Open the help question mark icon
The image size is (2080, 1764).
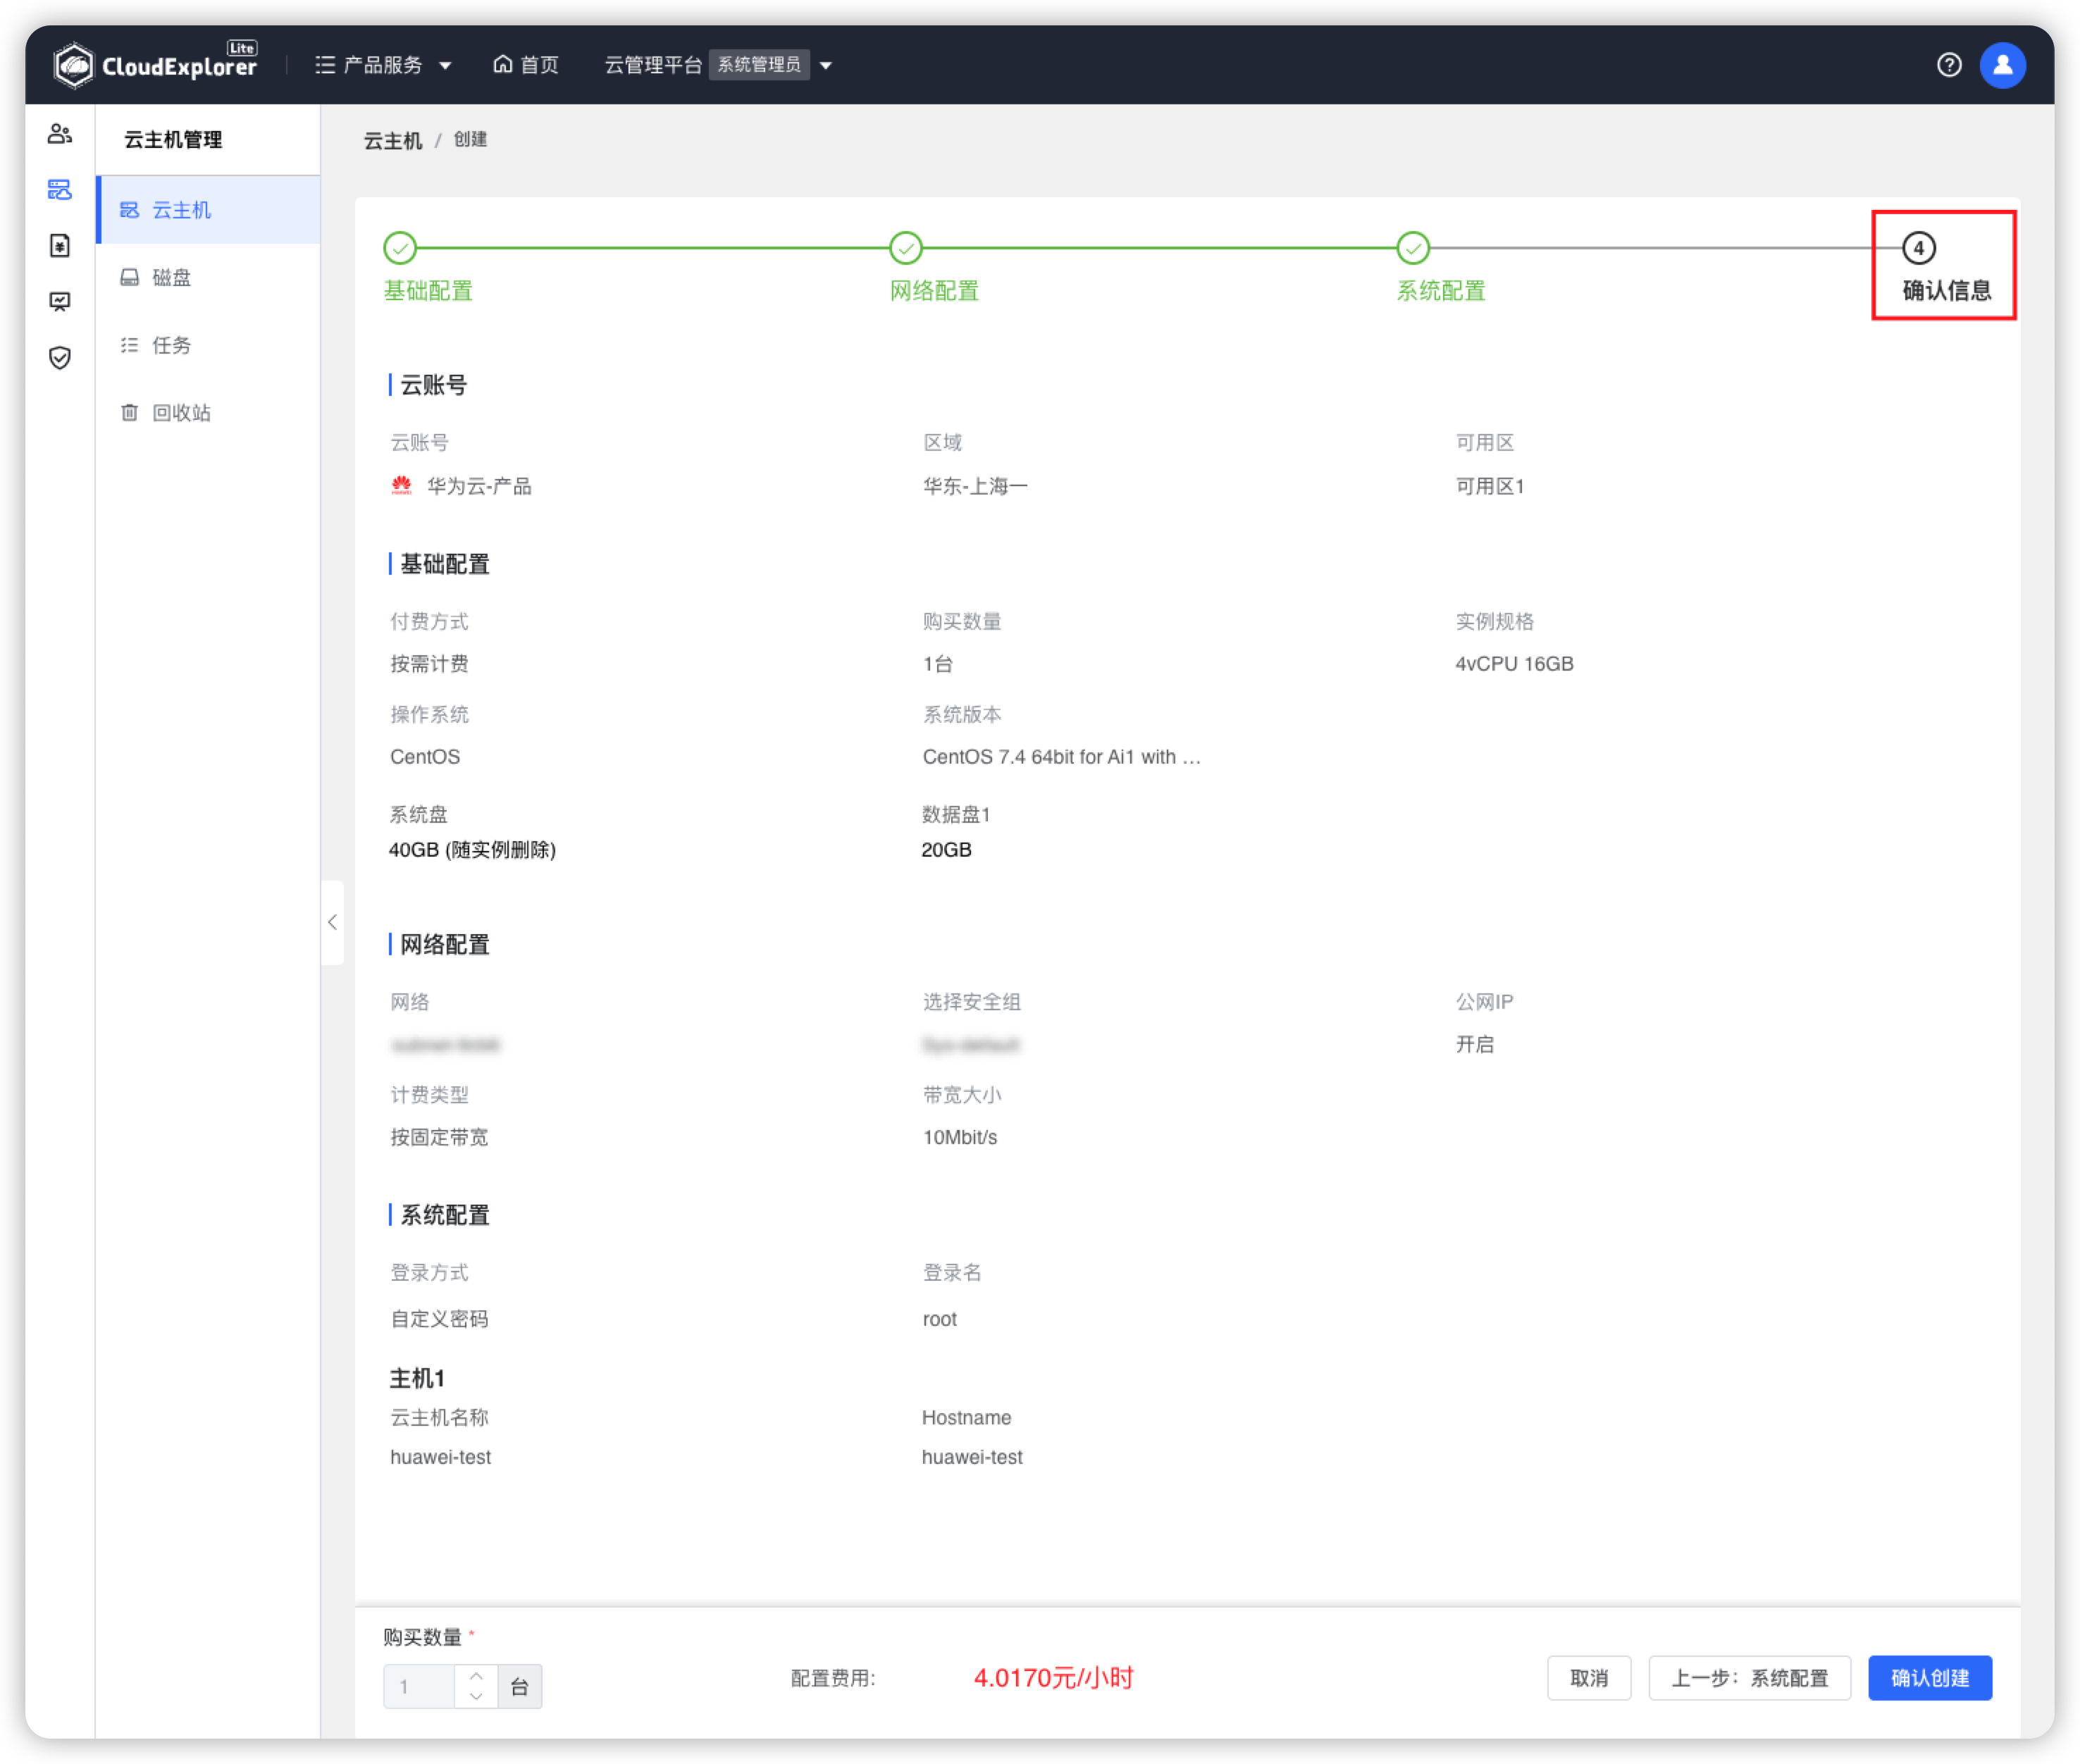pyautogui.click(x=1948, y=65)
